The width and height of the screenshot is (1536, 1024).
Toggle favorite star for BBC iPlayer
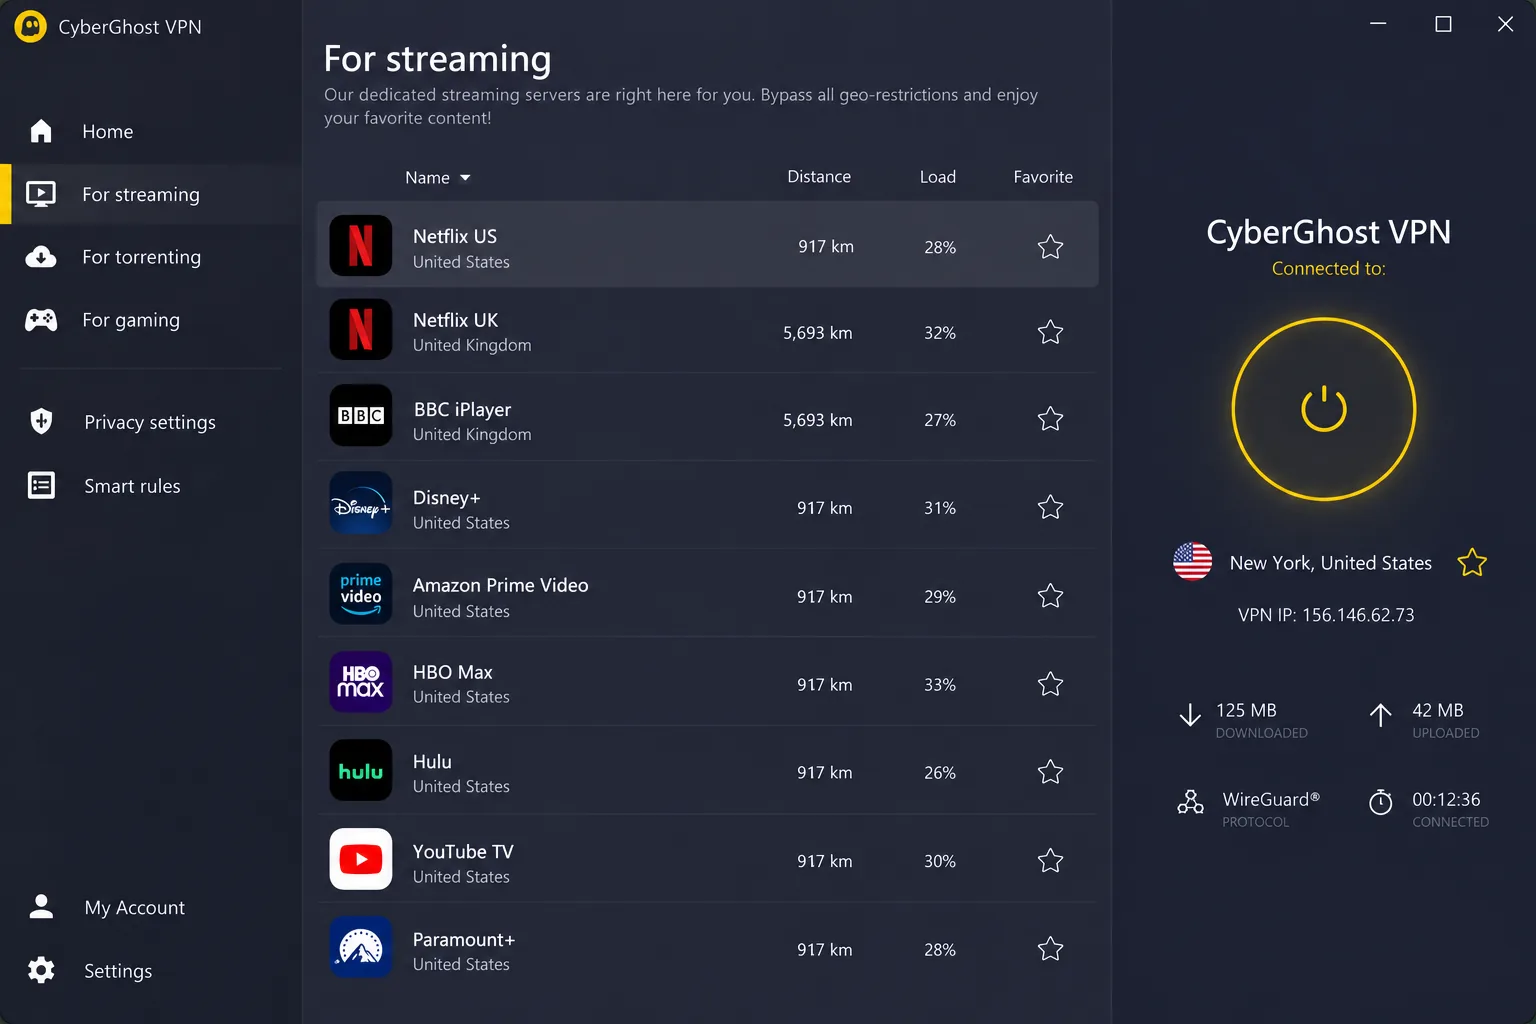click(x=1050, y=419)
